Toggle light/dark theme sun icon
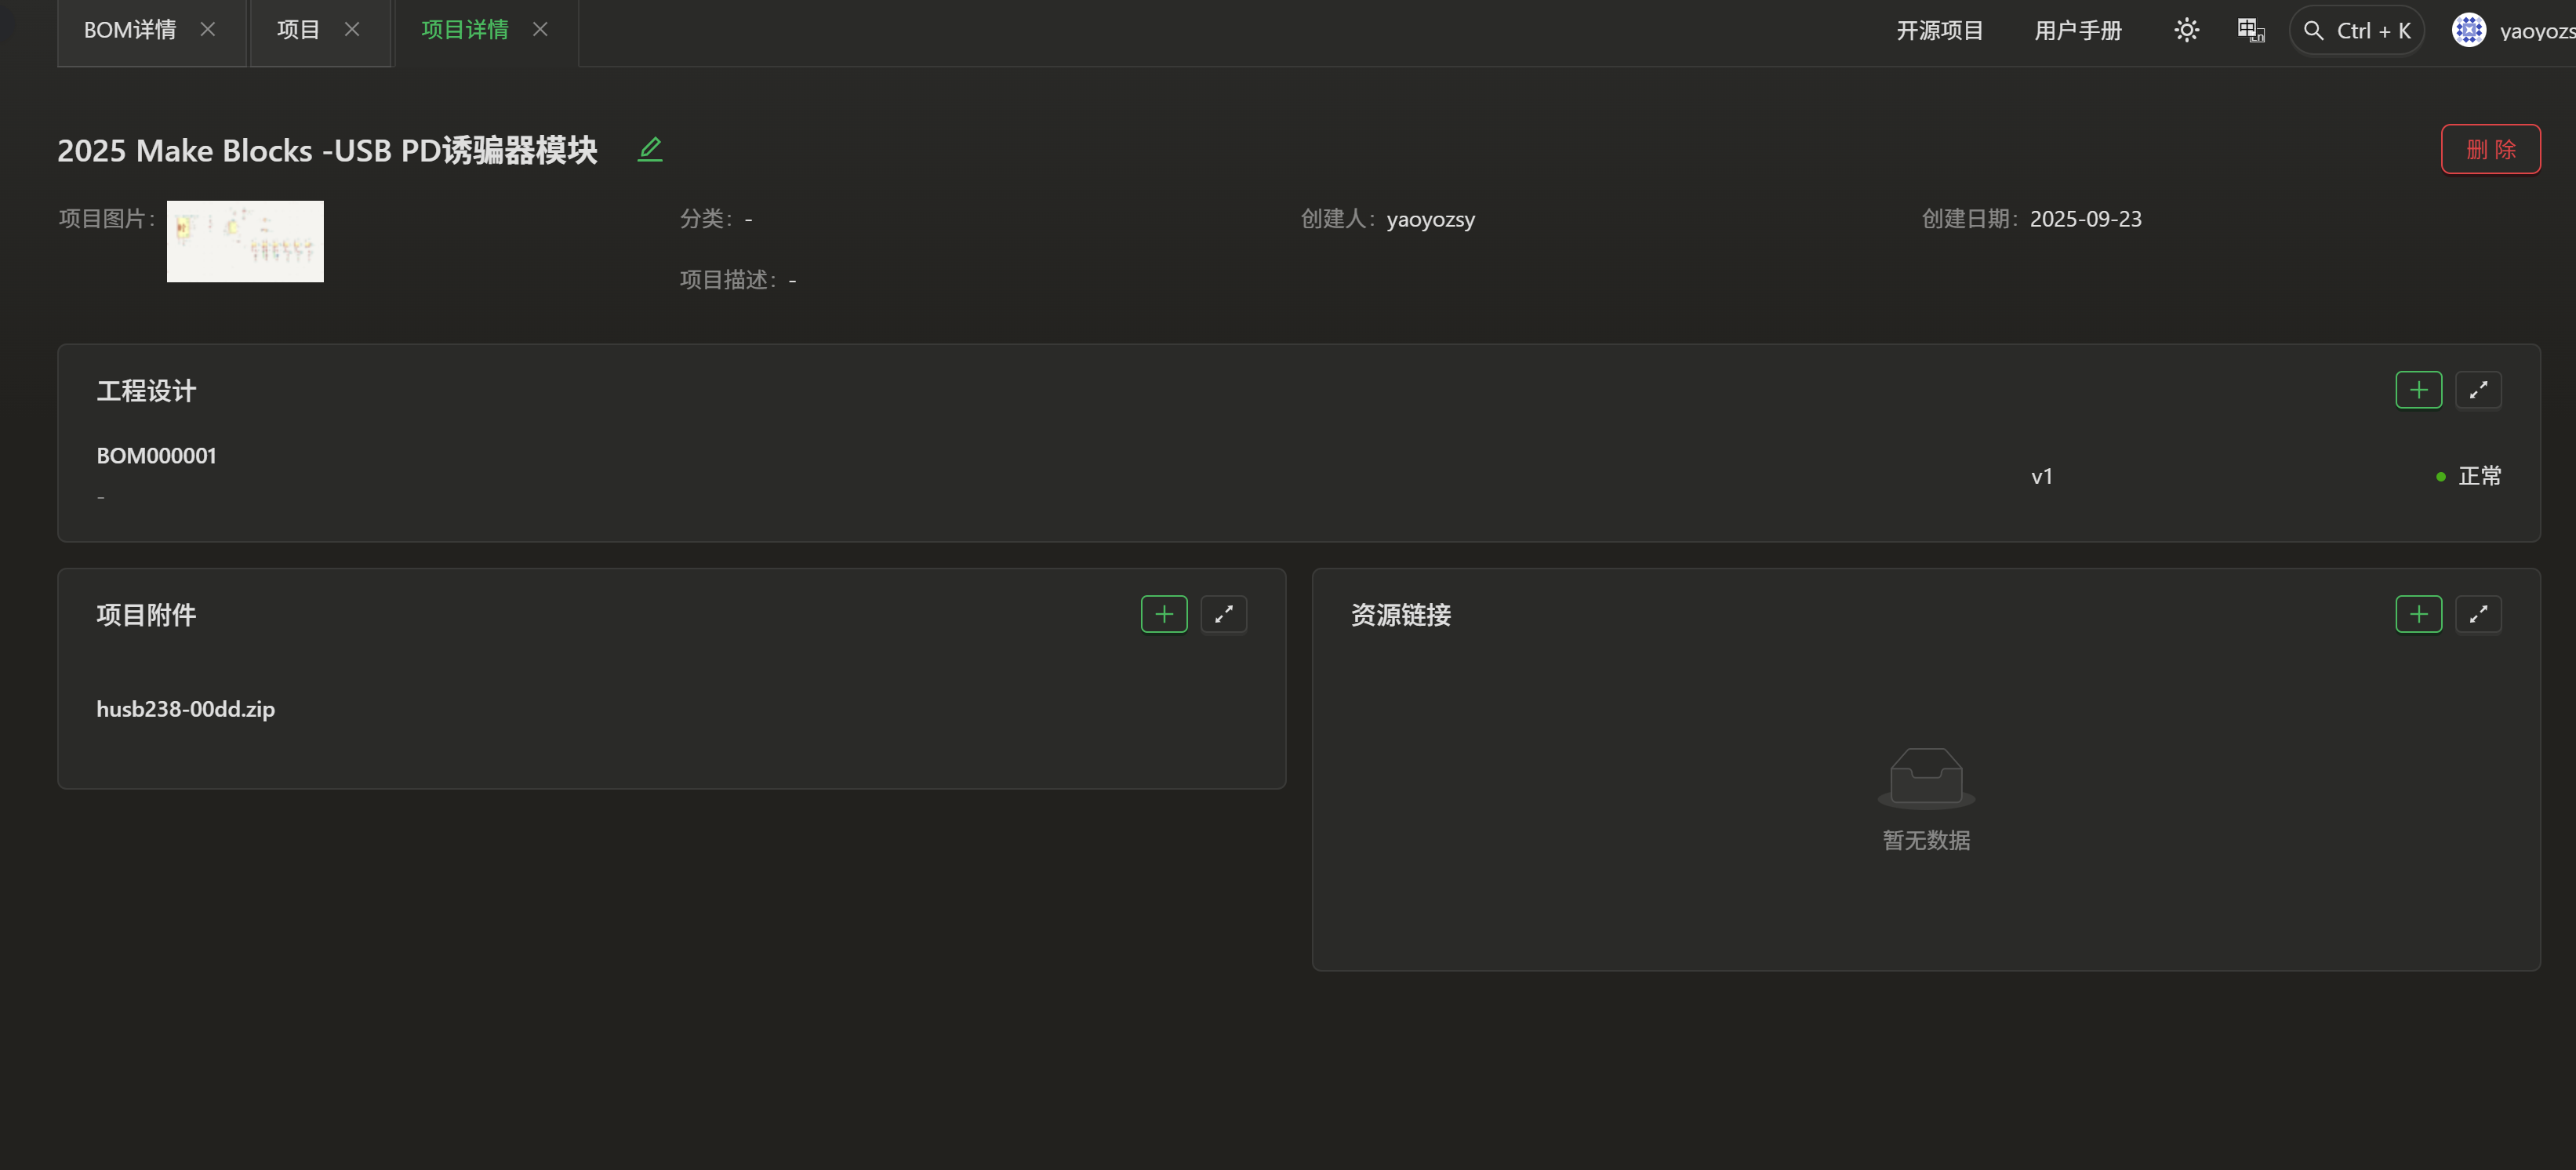The image size is (2576, 1170). click(x=2186, y=30)
